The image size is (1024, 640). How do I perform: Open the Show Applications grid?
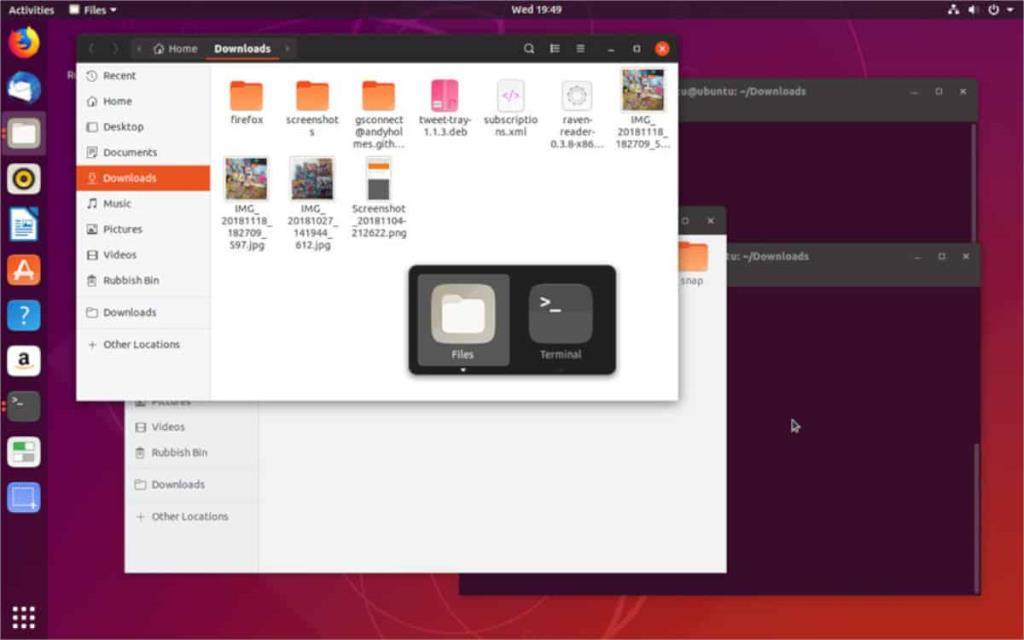click(24, 616)
